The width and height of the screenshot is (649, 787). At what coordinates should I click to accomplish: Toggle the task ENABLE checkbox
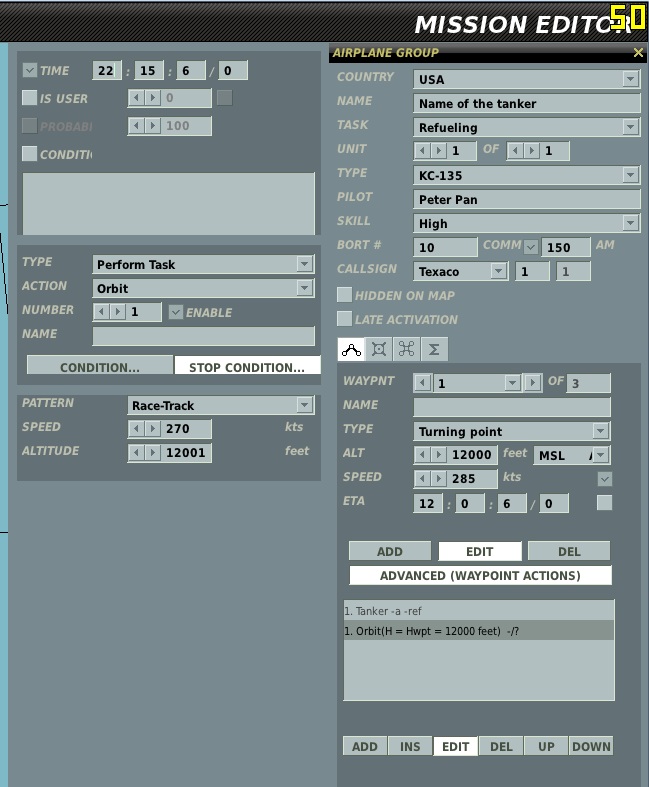[176, 312]
